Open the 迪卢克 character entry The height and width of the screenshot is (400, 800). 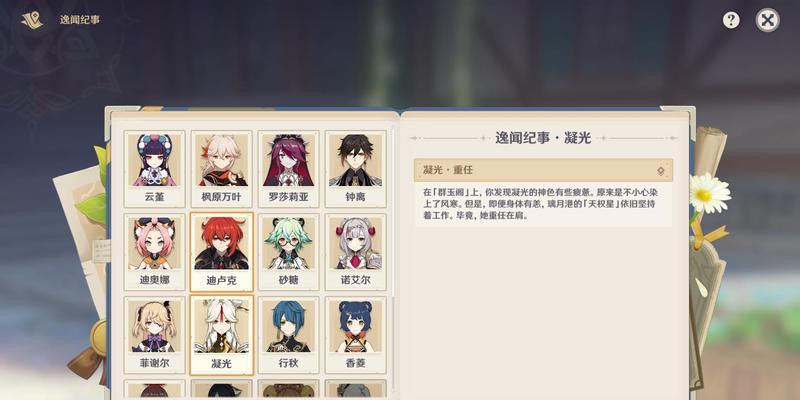(221, 252)
